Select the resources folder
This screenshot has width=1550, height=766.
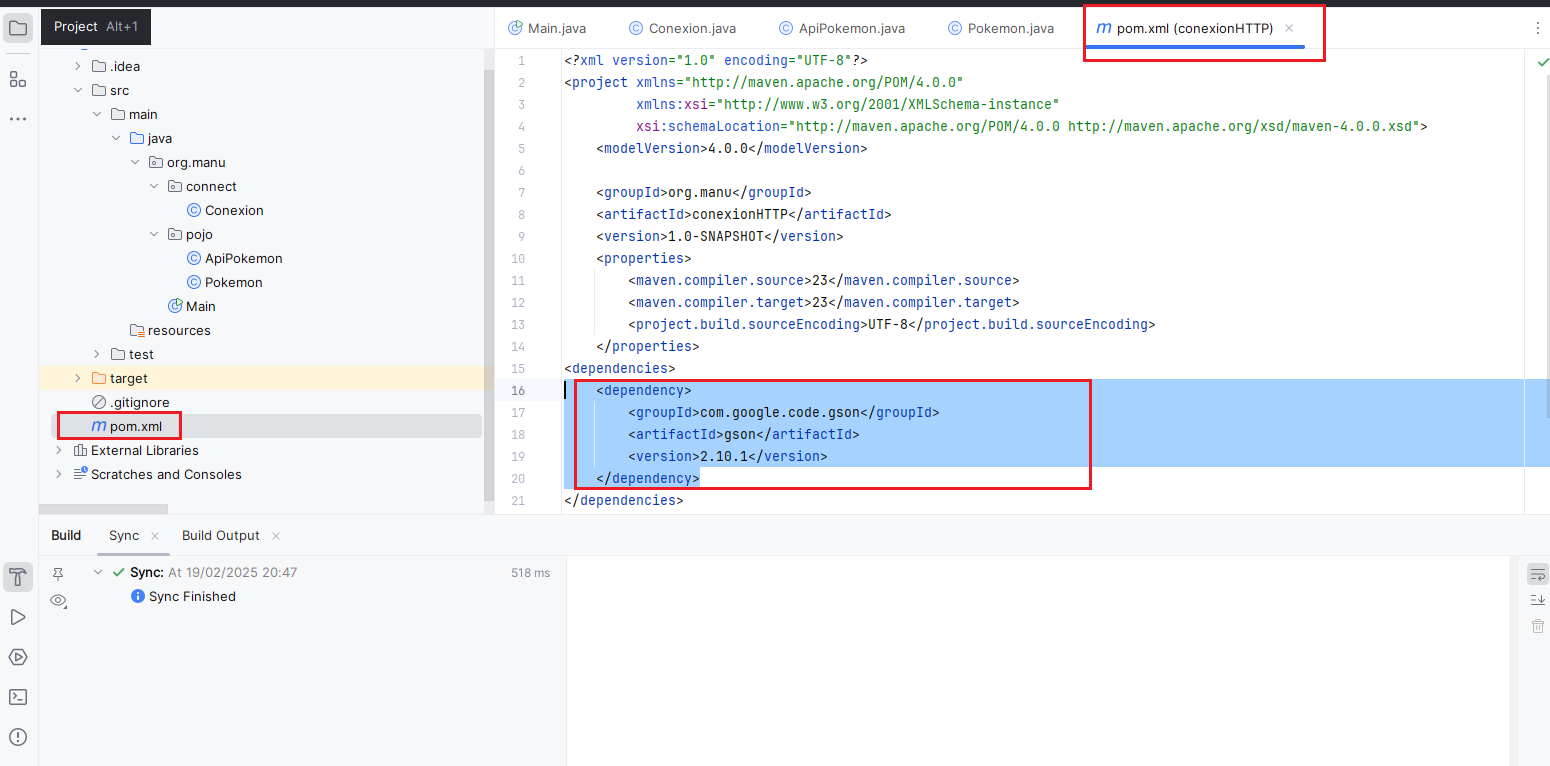coord(170,330)
